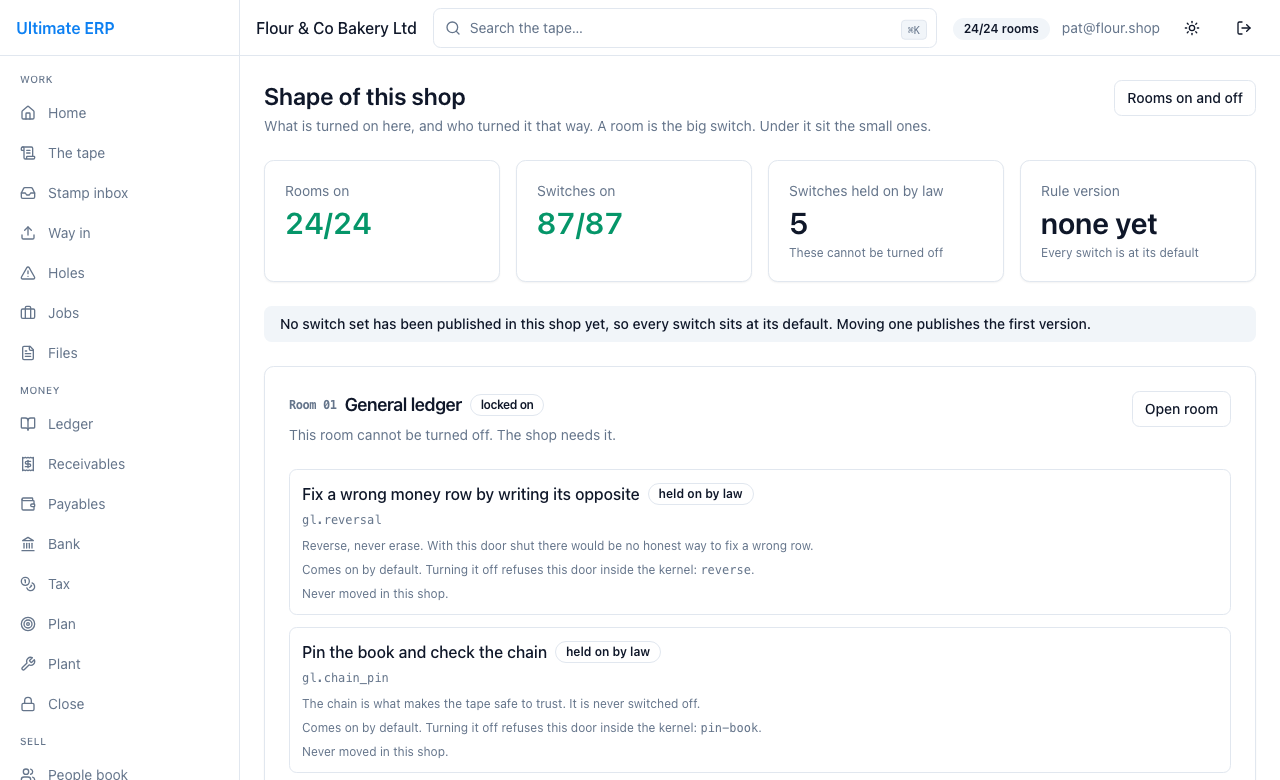The height and width of the screenshot is (780, 1280).
Task: Click the sign-out arrow icon
Action: (1244, 28)
